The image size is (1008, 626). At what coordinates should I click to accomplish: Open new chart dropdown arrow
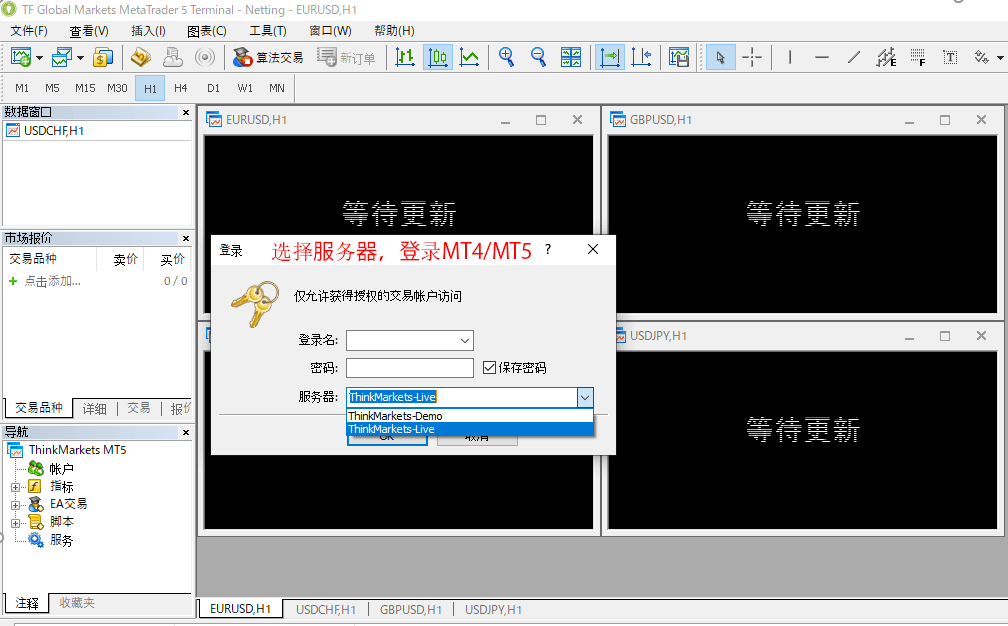pyautogui.click(x=39, y=58)
